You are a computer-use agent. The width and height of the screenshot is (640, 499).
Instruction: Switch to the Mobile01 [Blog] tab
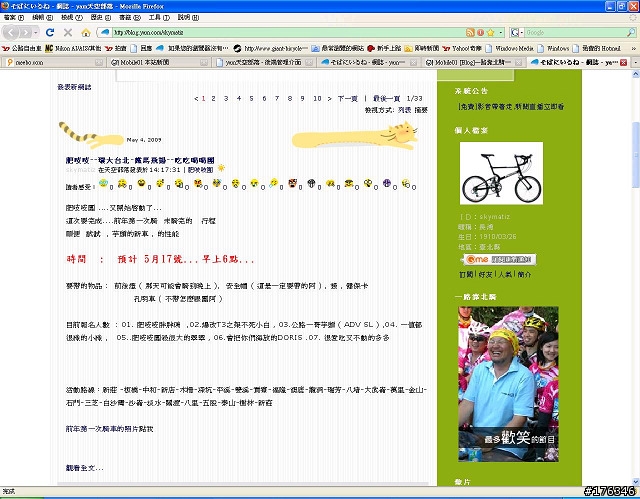(x=474, y=62)
